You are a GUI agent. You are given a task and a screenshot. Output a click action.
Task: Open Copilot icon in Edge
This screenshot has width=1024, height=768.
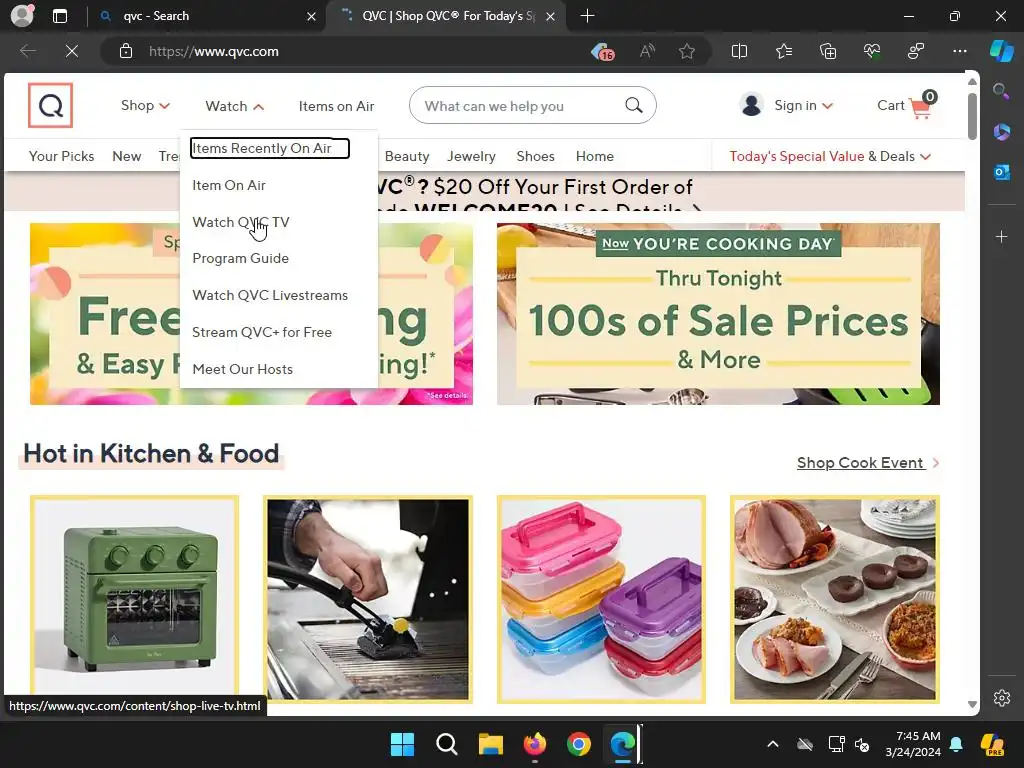[1001, 51]
